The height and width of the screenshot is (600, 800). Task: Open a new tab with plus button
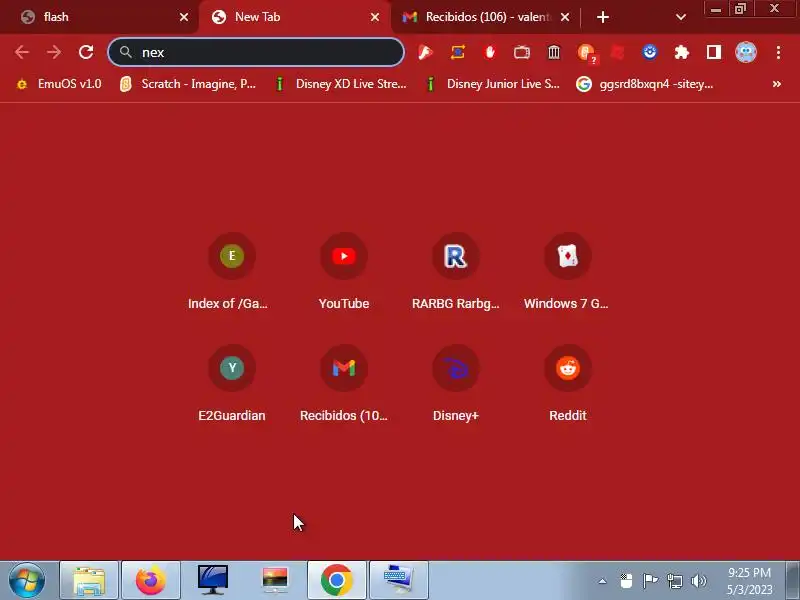pos(603,17)
